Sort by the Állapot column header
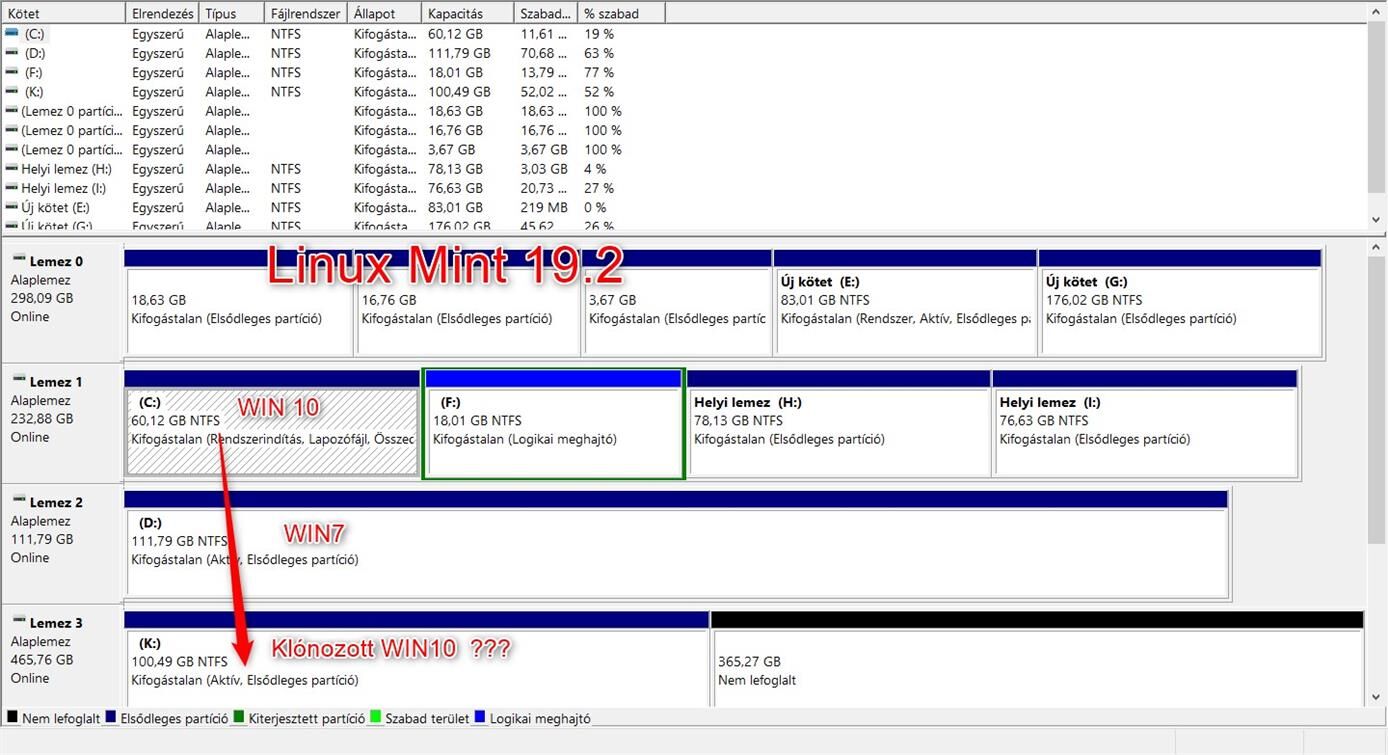 point(384,13)
